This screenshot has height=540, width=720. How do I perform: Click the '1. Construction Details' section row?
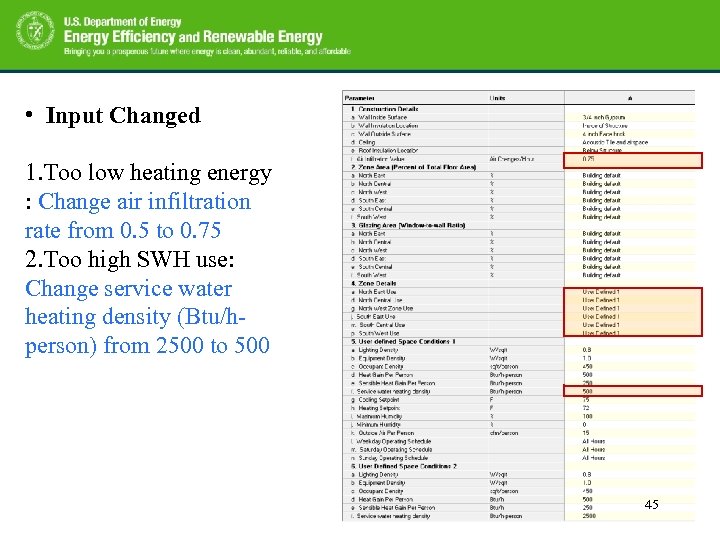[384, 109]
